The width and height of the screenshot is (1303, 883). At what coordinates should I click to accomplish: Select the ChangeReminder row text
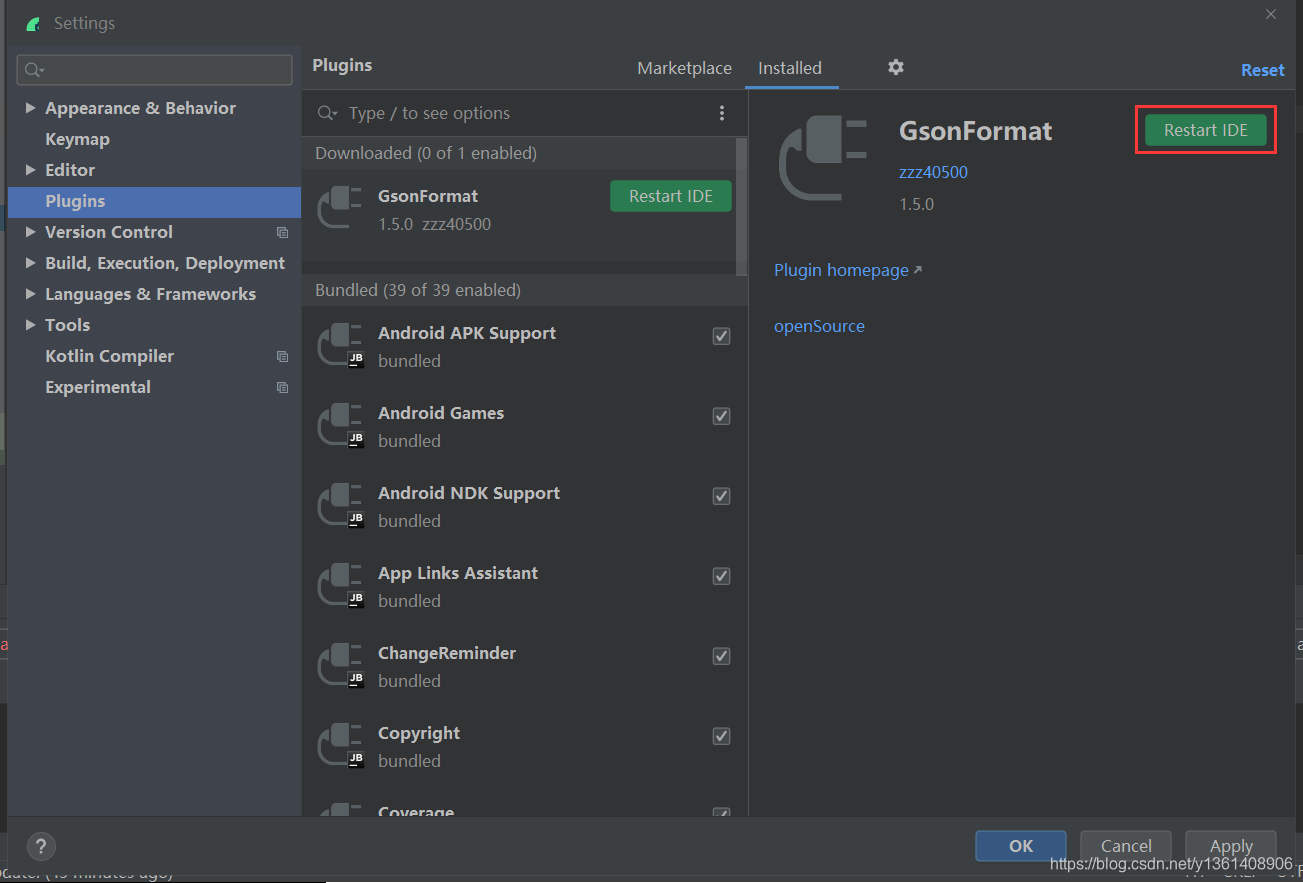(x=447, y=653)
